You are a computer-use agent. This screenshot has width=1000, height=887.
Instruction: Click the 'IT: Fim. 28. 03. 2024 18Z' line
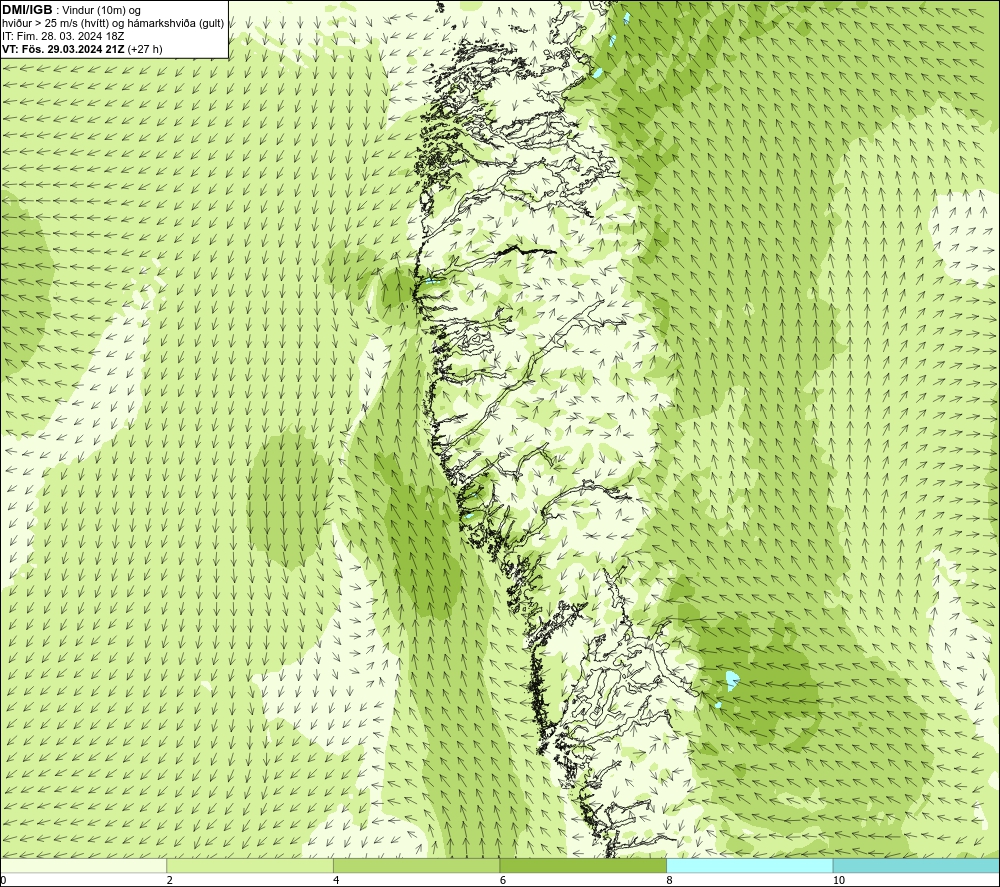pyautogui.click(x=63, y=36)
